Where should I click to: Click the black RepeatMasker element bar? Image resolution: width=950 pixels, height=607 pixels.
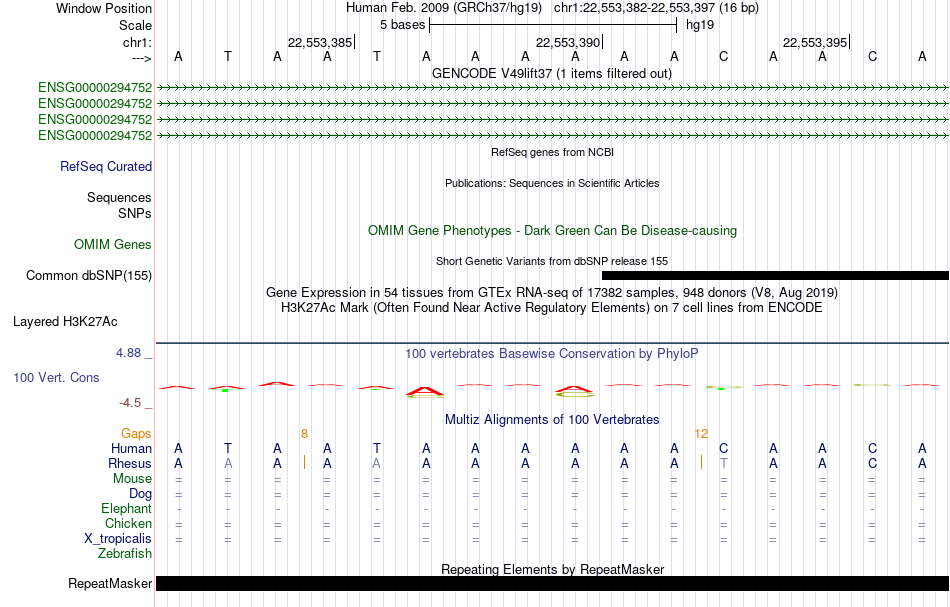[x=552, y=583]
